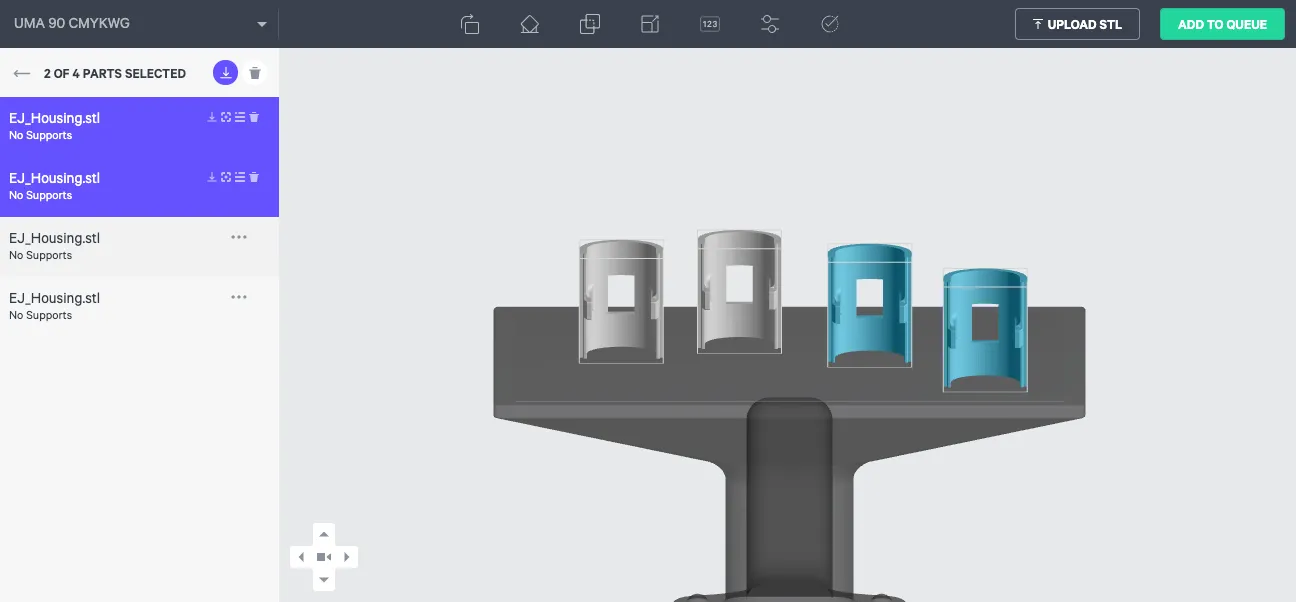This screenshot has height=602, width=1296.
Task: Select the fourth EJ_Housing.stl part row
Action: [139, 307]
